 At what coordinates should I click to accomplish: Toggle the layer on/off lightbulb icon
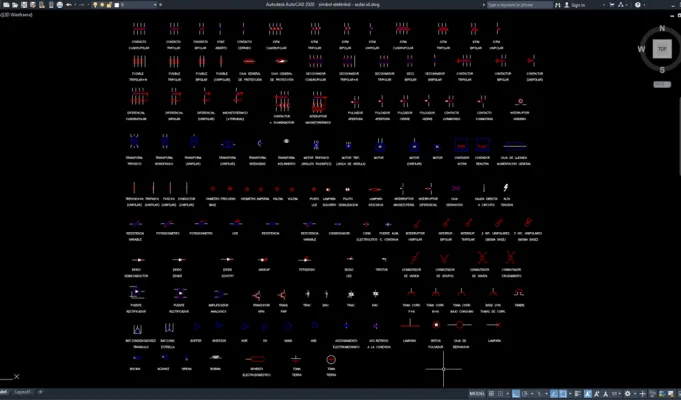tap(95, 5)
